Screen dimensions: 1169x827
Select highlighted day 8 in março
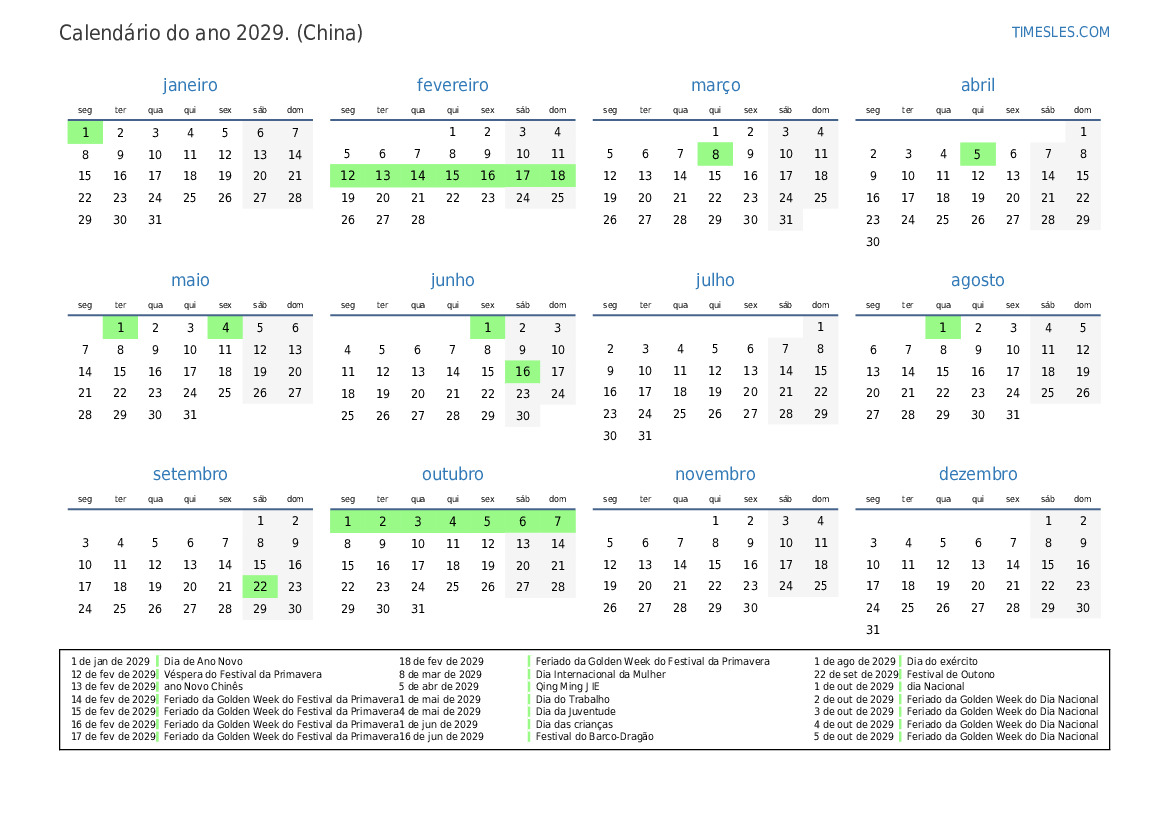(715, 154)
